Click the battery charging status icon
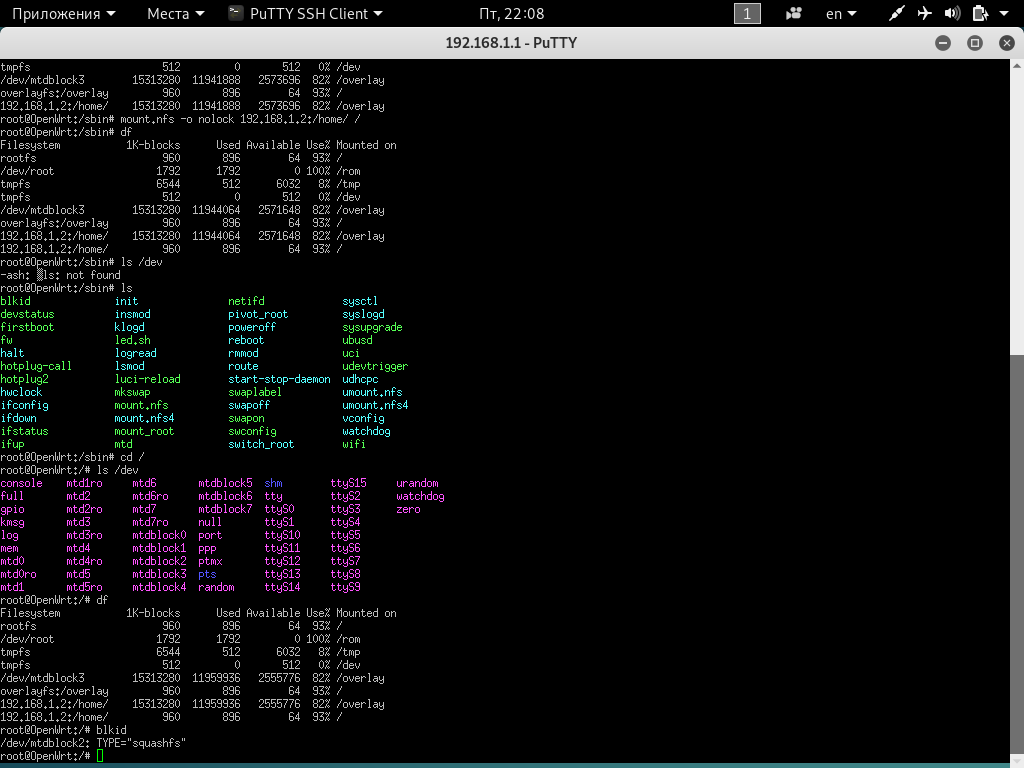The width and height of the screenshot is (1024, 768). pos(979,14)
